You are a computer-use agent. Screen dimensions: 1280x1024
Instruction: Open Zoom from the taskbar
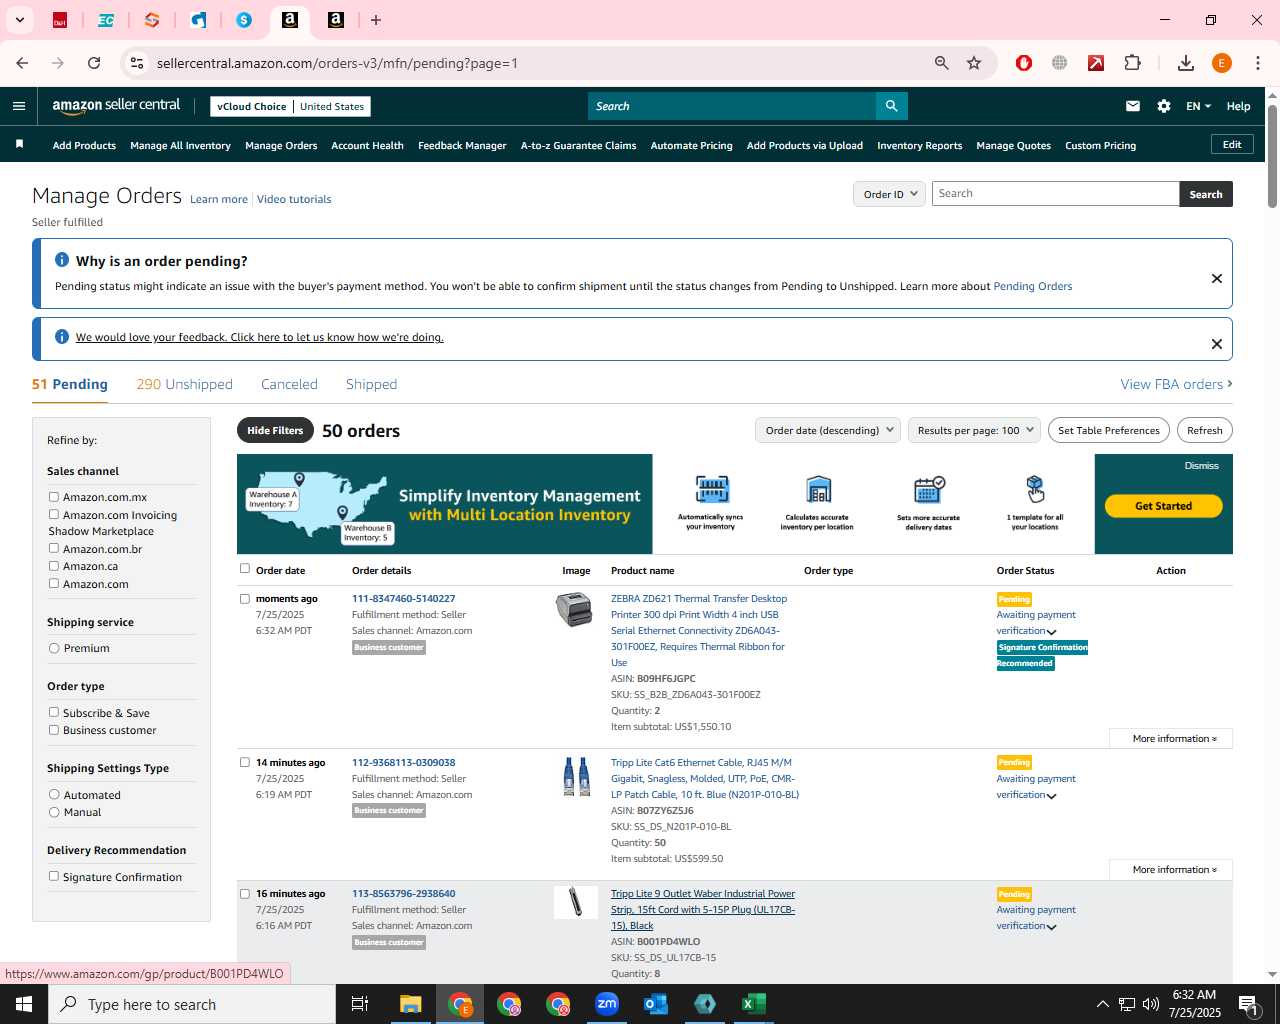(607, 1004)
